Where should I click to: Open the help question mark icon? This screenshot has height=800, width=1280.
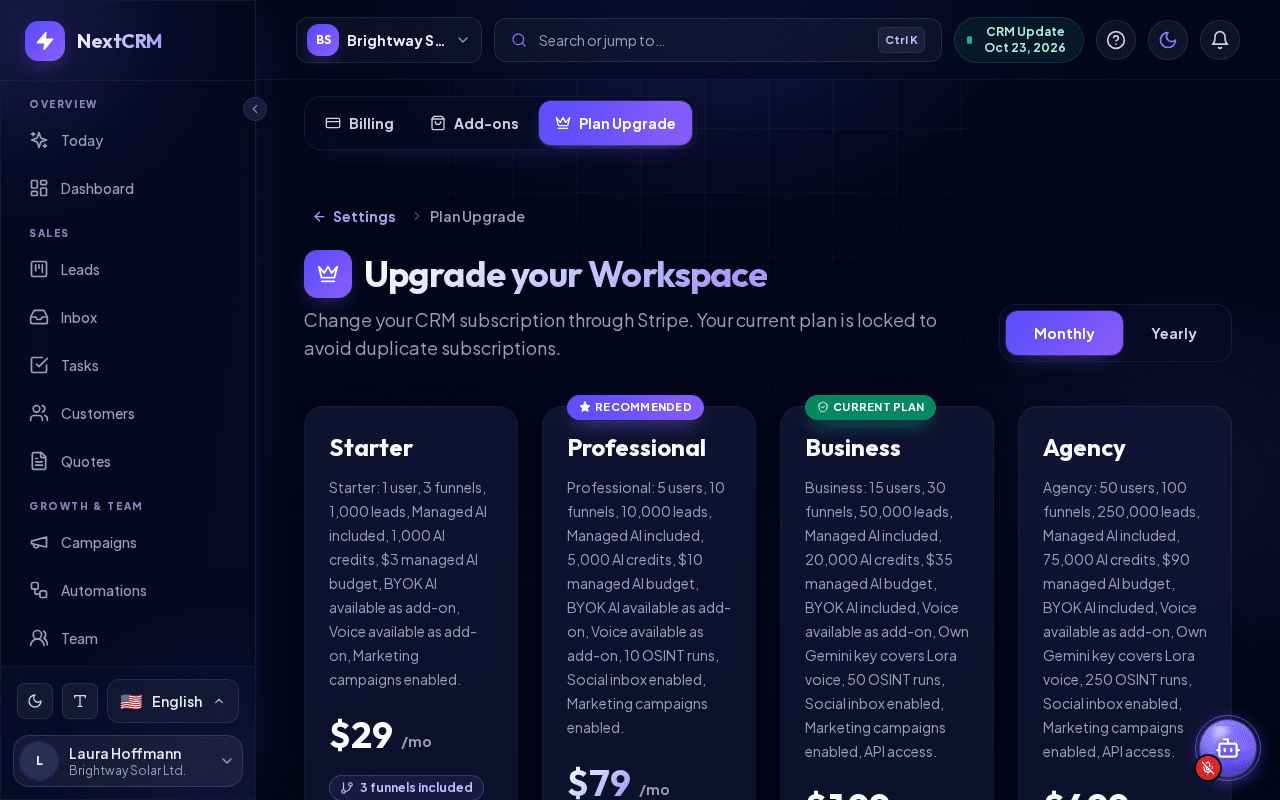[x=1116, y=40]
